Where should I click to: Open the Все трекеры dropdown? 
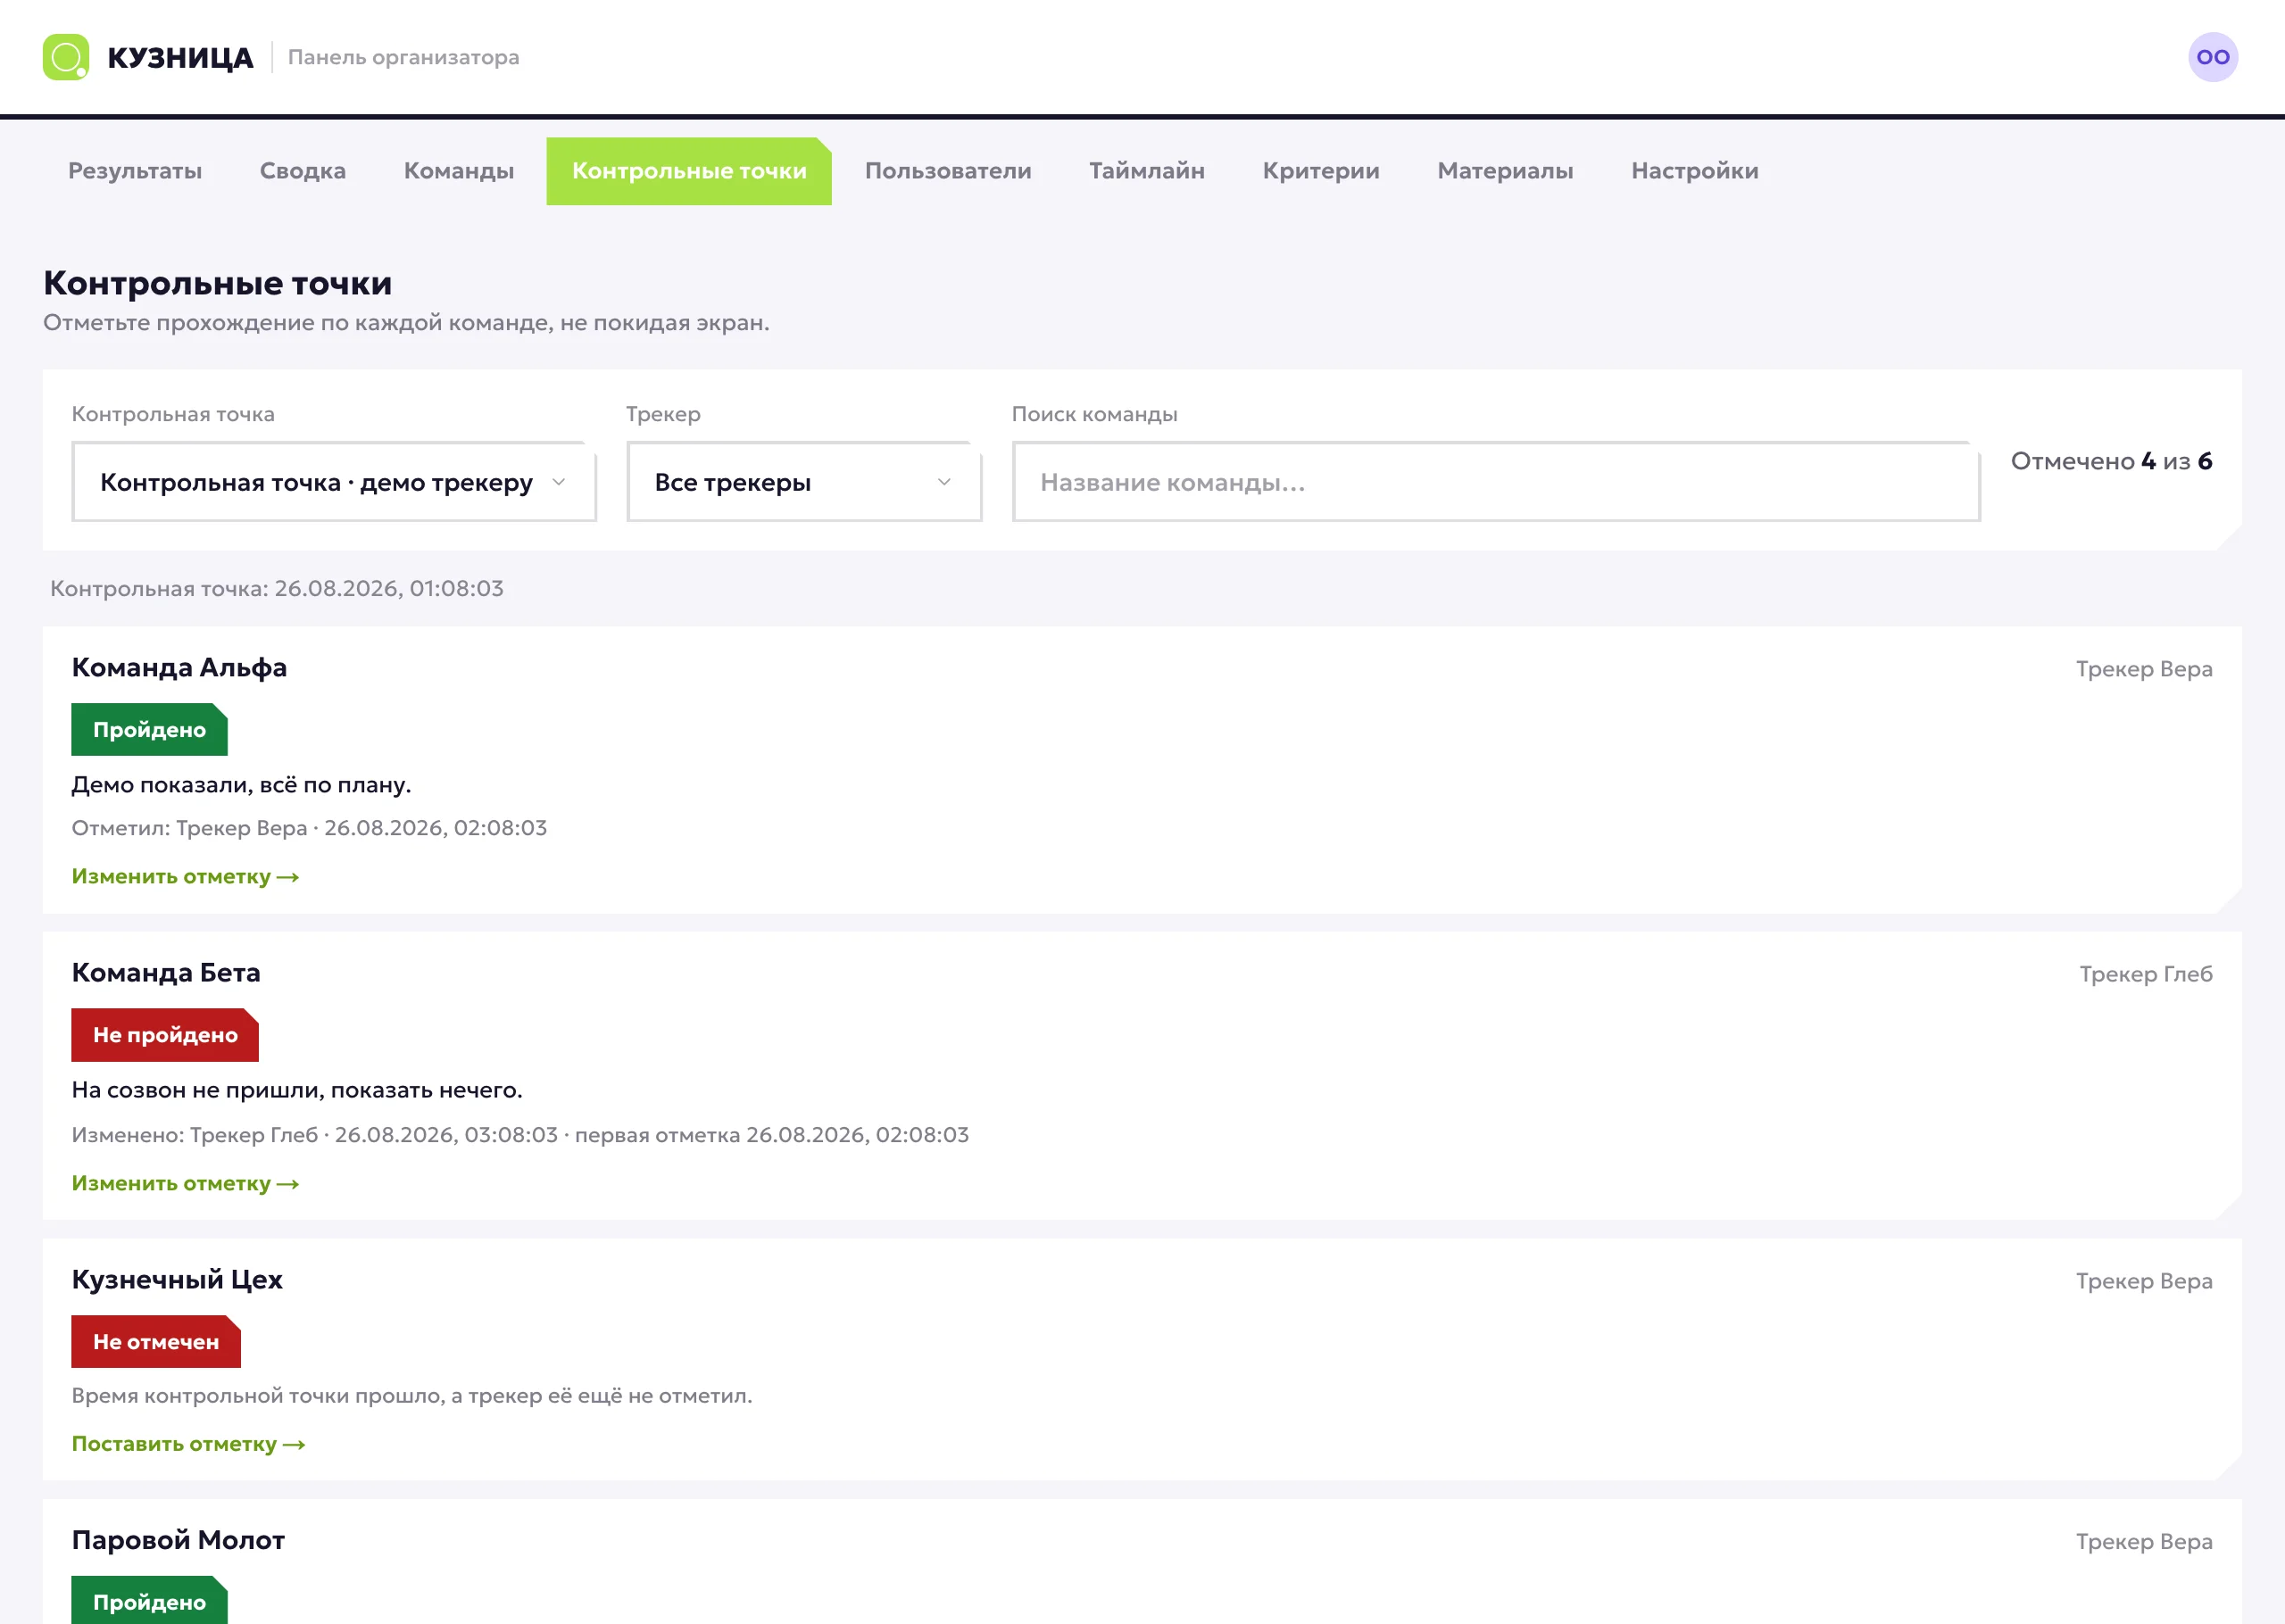coord(804,482)
